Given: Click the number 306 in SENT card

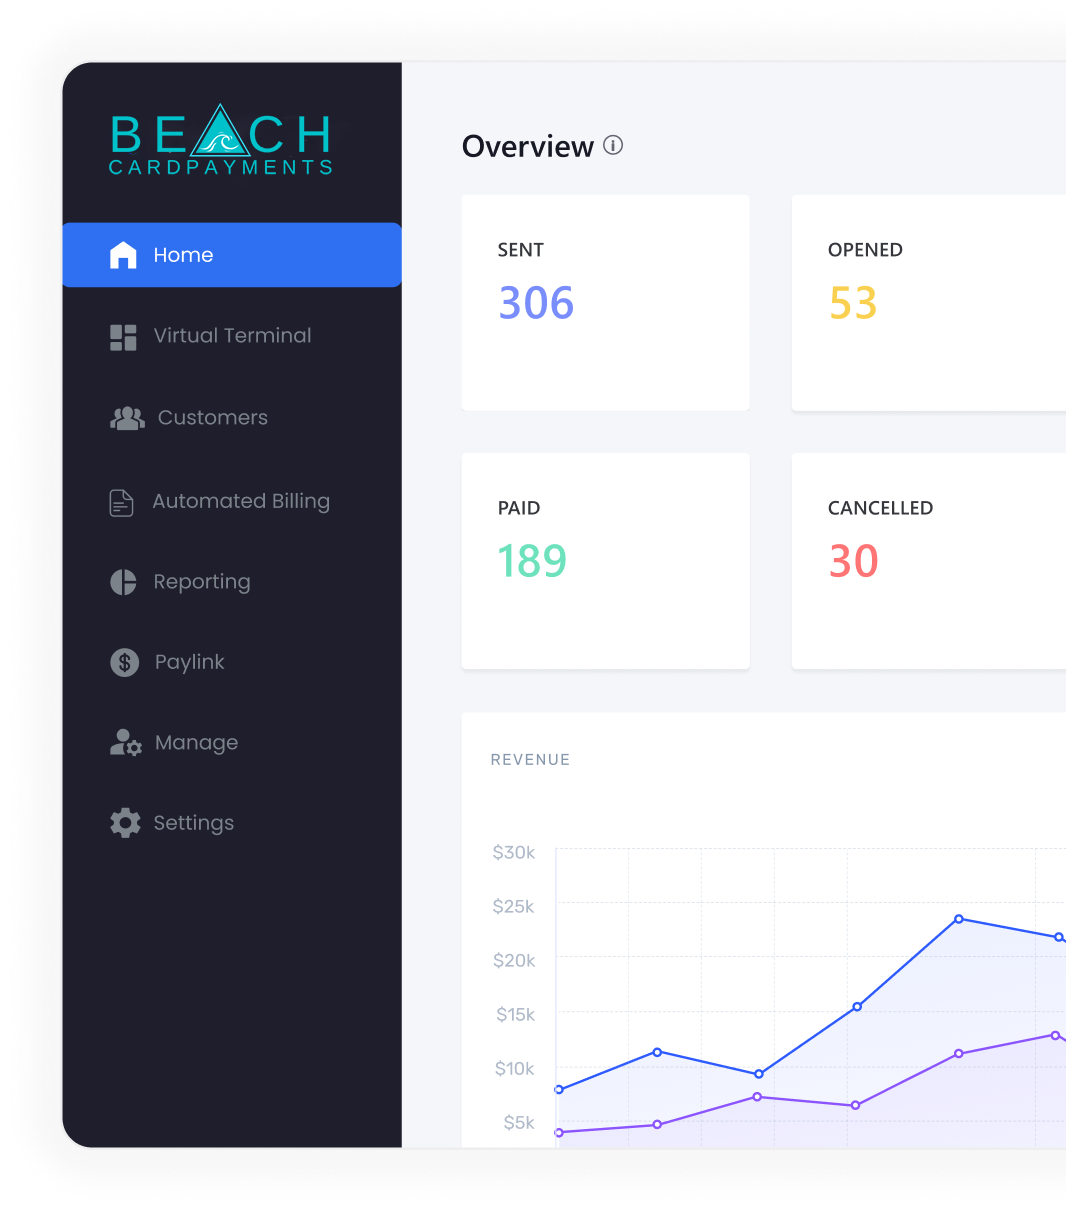Looking at the screenshot, I should point(537,303).
